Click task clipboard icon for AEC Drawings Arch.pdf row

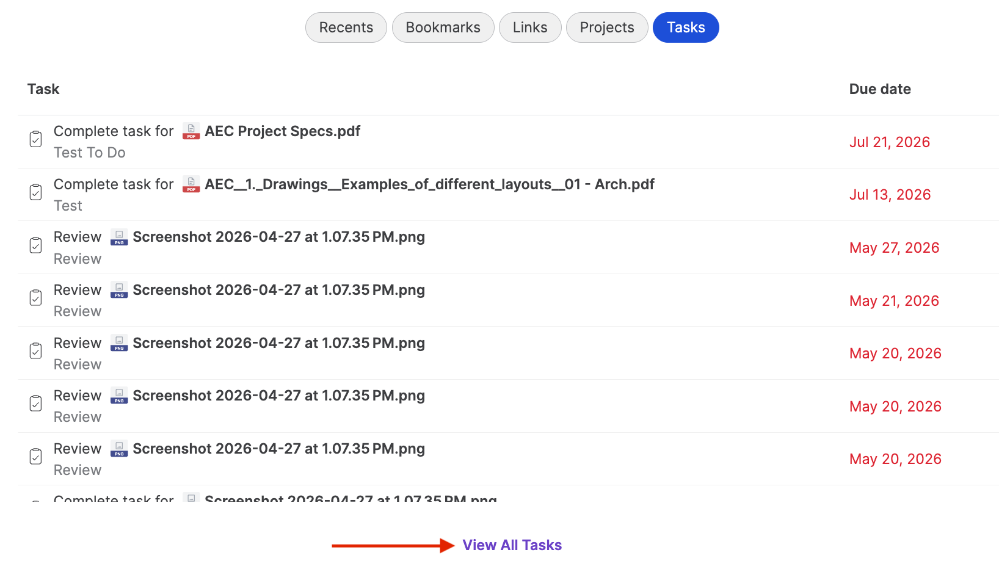pos(36,192)
